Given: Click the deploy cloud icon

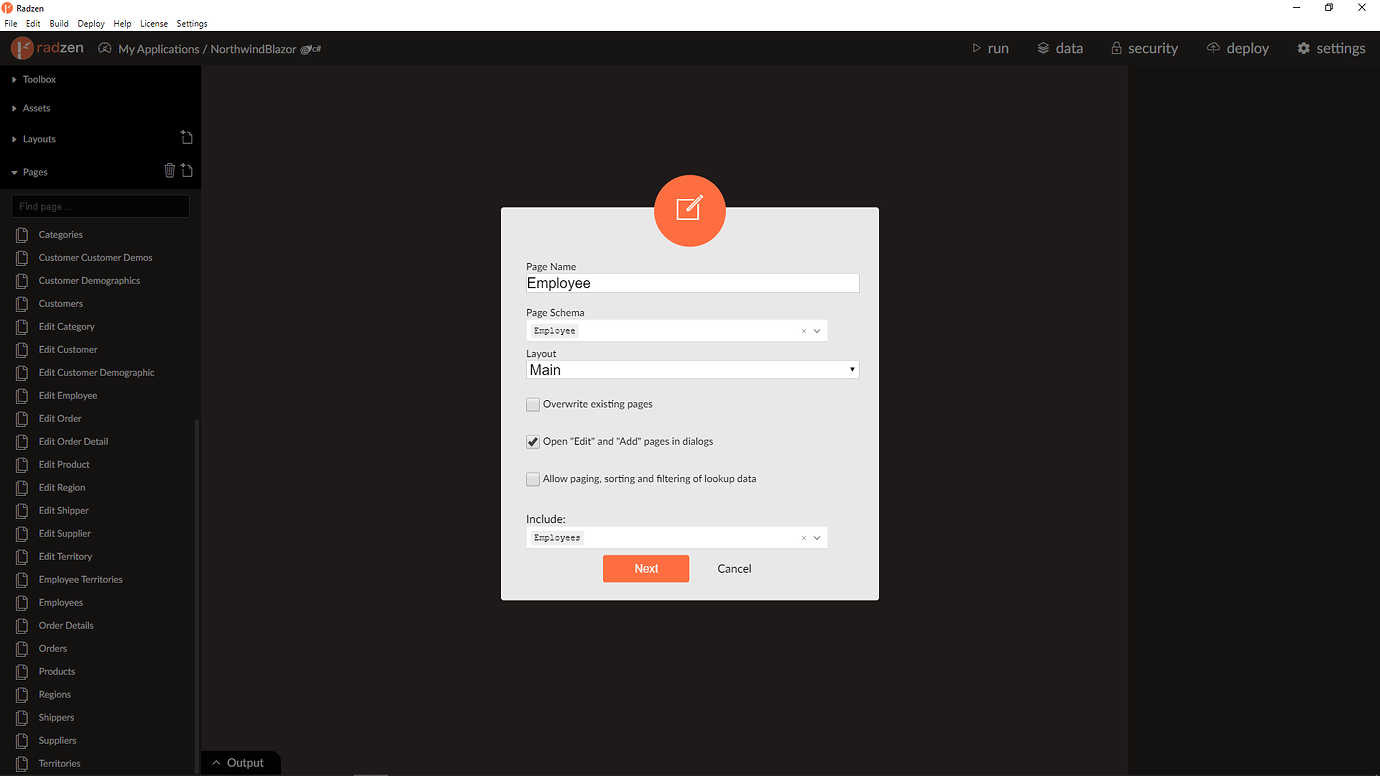Looking at the screenshot, I should tap(1213, 48).
